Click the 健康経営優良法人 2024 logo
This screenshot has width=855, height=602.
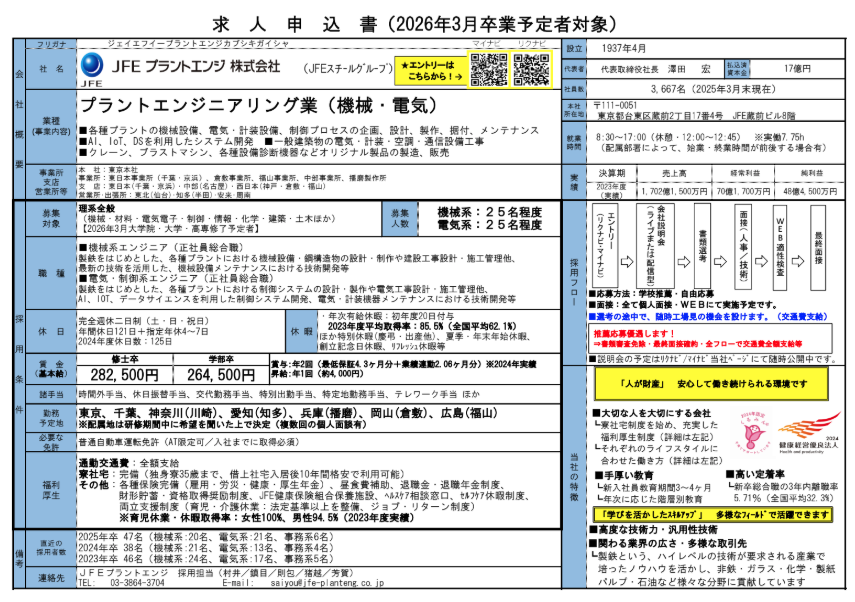(809, 434)
